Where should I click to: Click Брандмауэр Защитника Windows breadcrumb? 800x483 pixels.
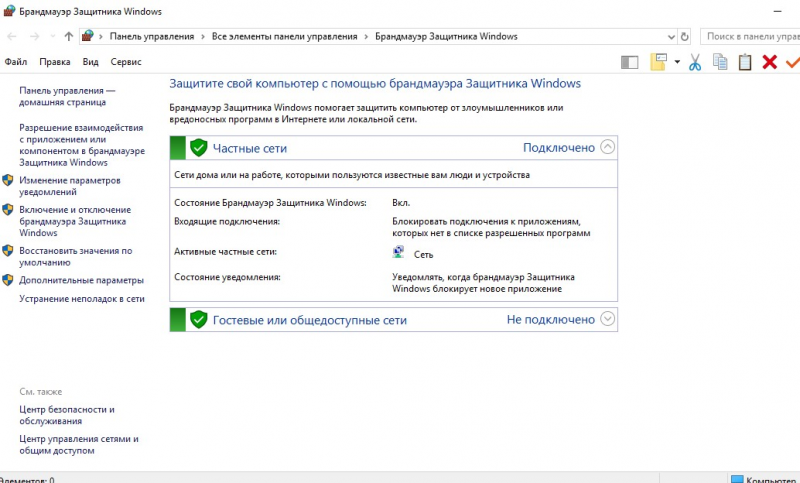click(446, 37)
